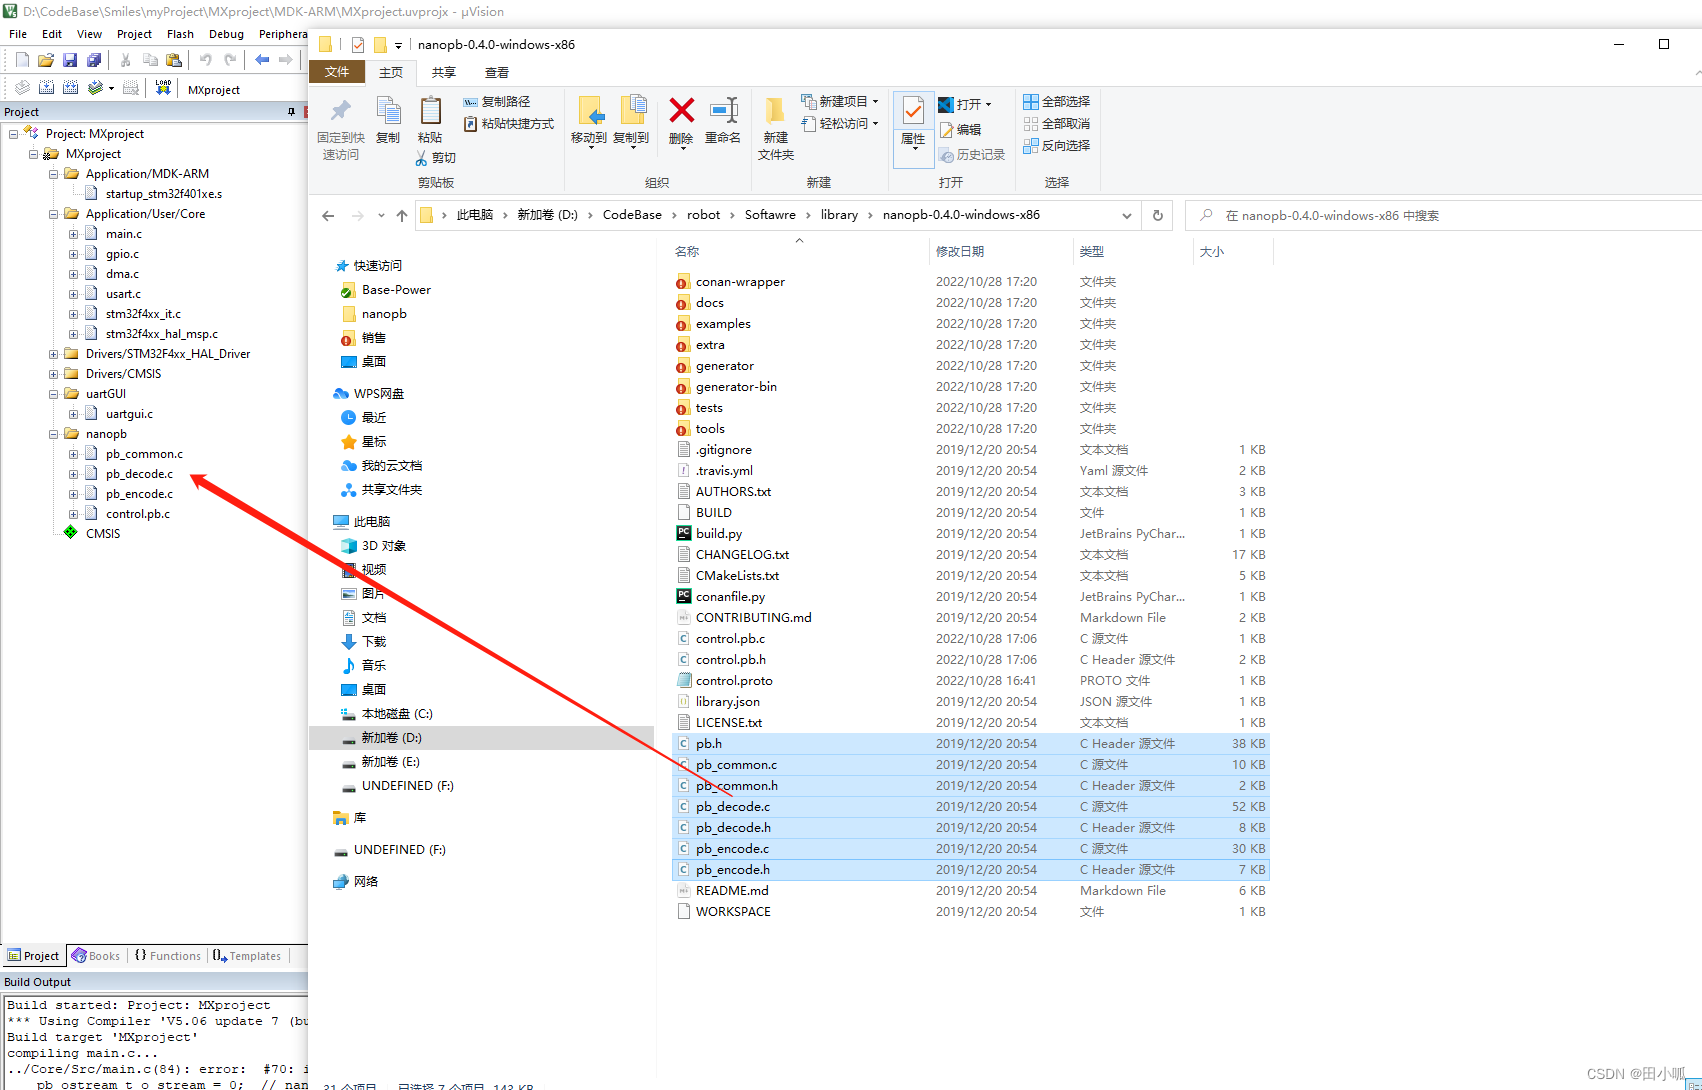This screenshot has height=1090, width=1702.
Task: Open the Debug menu in µVision
Action: tap(226, 33)
